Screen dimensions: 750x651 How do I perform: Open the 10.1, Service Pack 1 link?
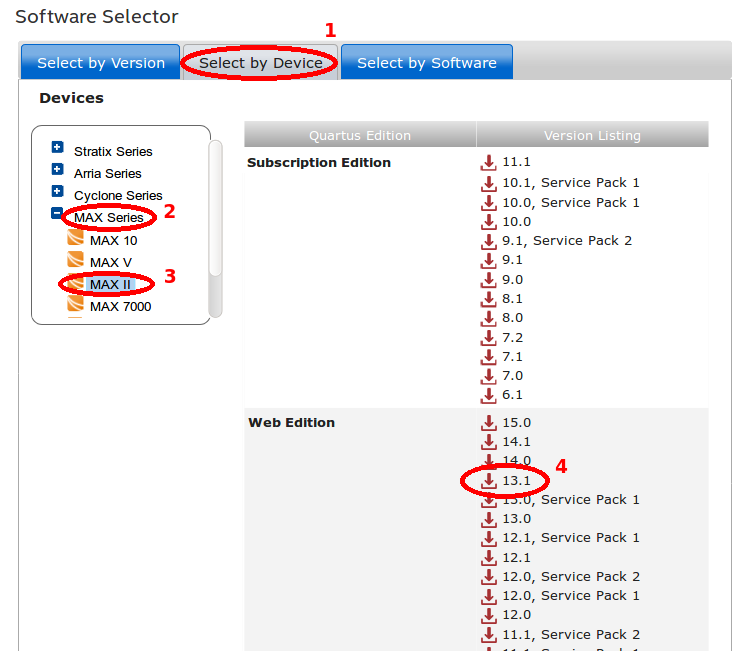pyautogui.click(x=571, y=183)
